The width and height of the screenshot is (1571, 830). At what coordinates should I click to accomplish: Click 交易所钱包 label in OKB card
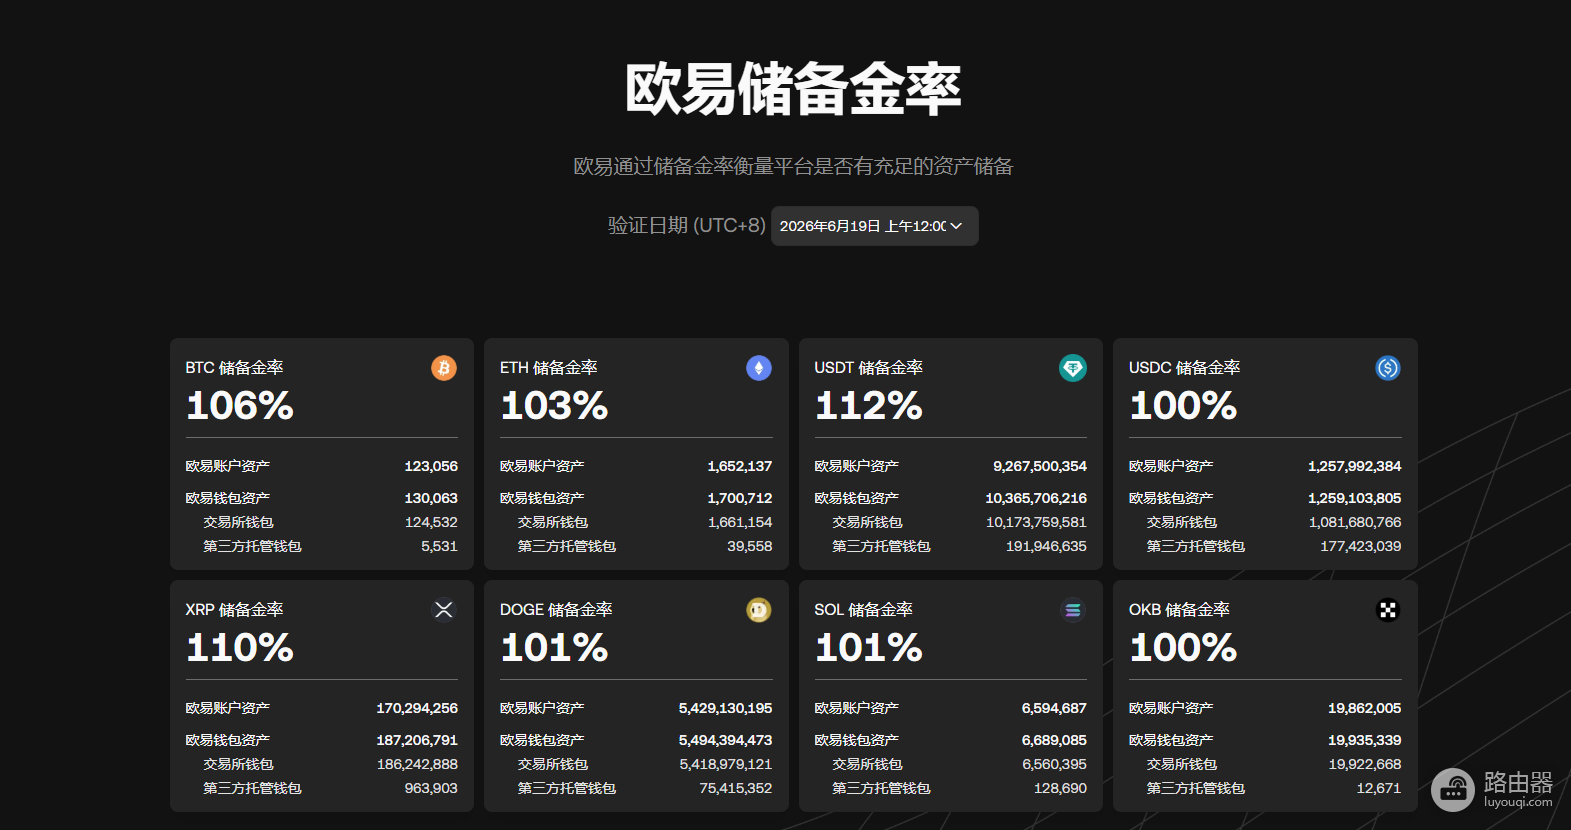click(1182, 764)
